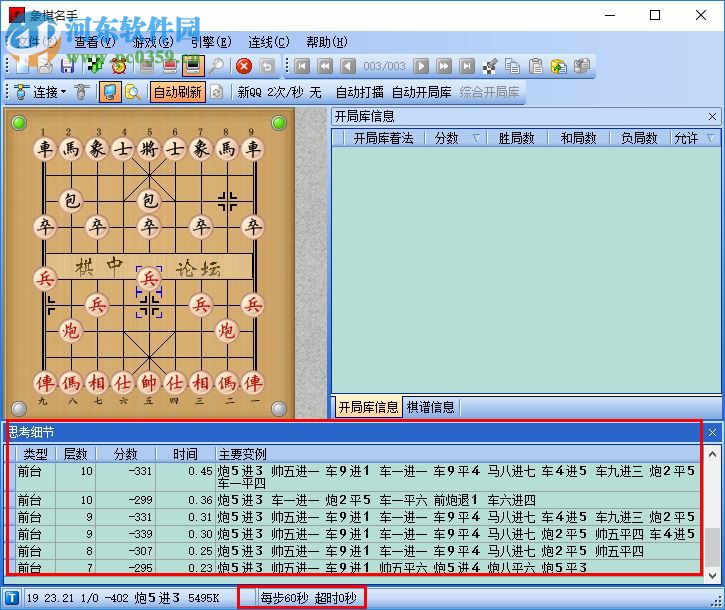This screenshot has width=725, height=610.
Task: Click the edit position brush icon
Action: tap(490, 67)
